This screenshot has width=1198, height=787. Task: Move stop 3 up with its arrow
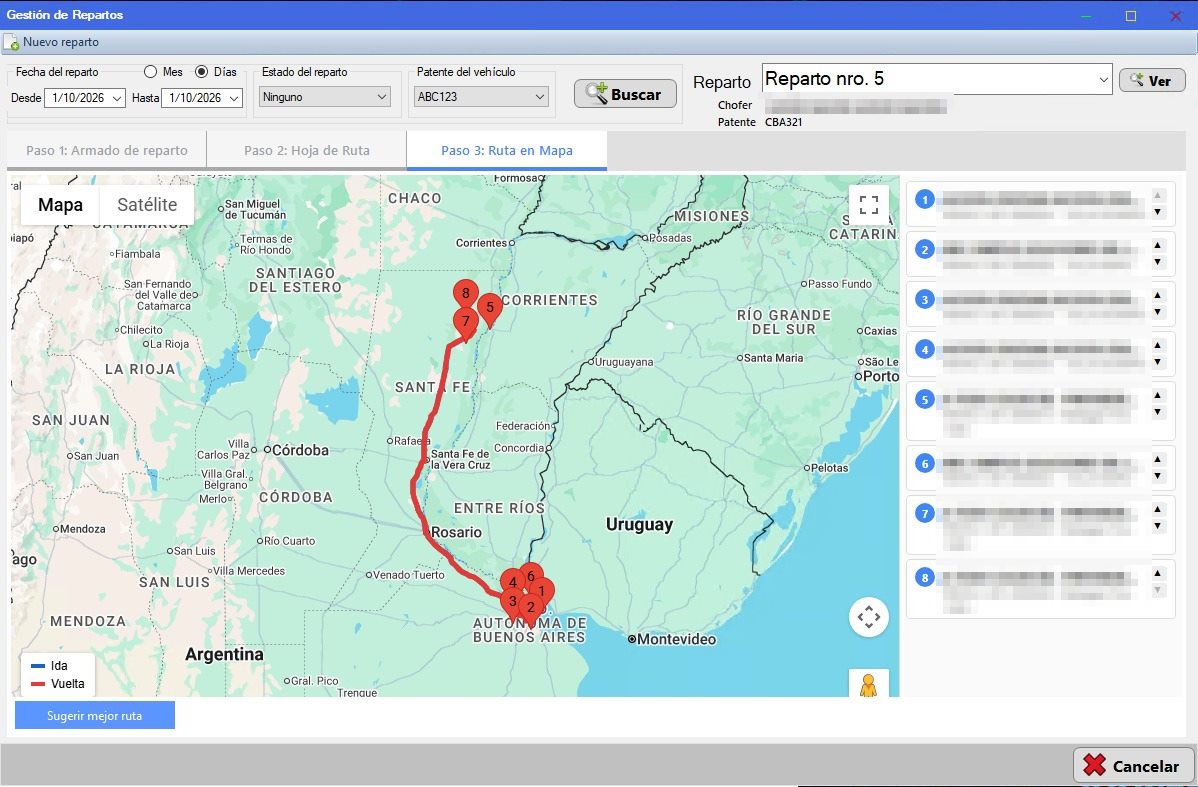(x=1158, y=295)
